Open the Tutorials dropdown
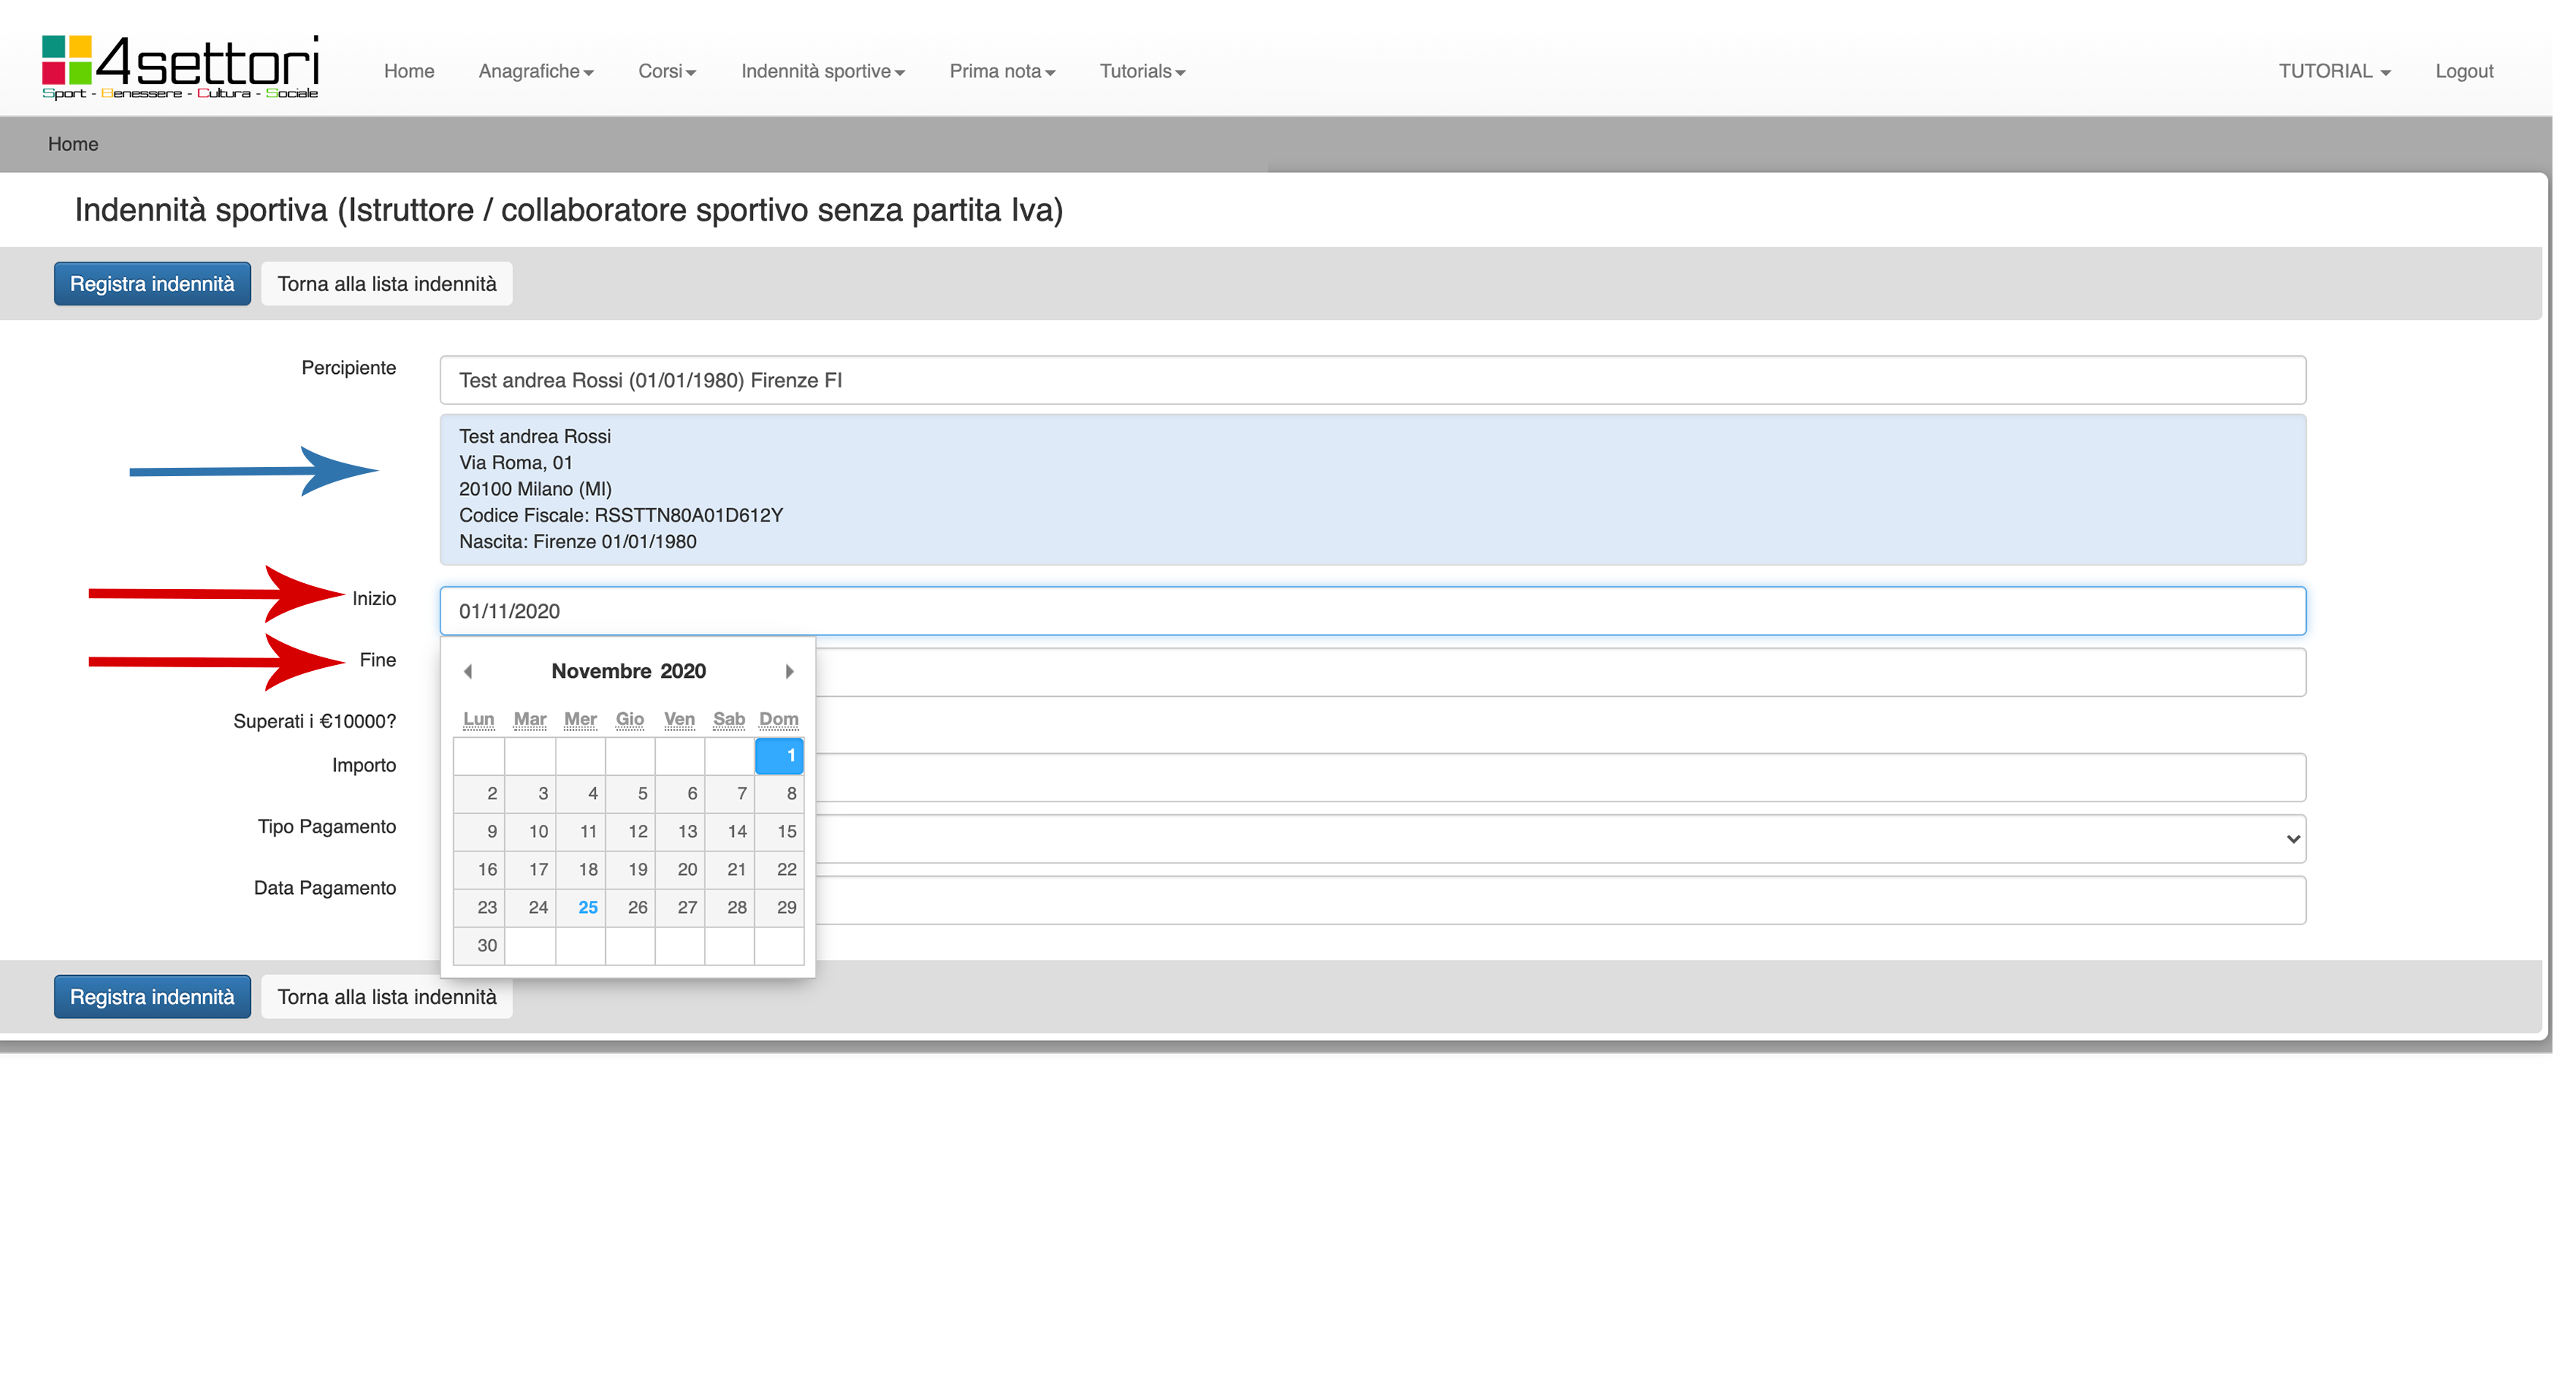This screenshot has width=2576, height=1383. (1142, 71)
